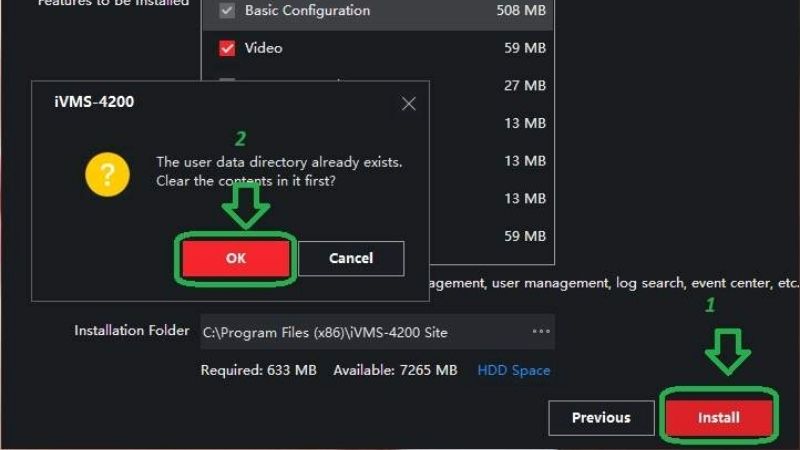Confirm clearing data by pressing OK
This screenshot has width=800, height=450.
[236, 258]
